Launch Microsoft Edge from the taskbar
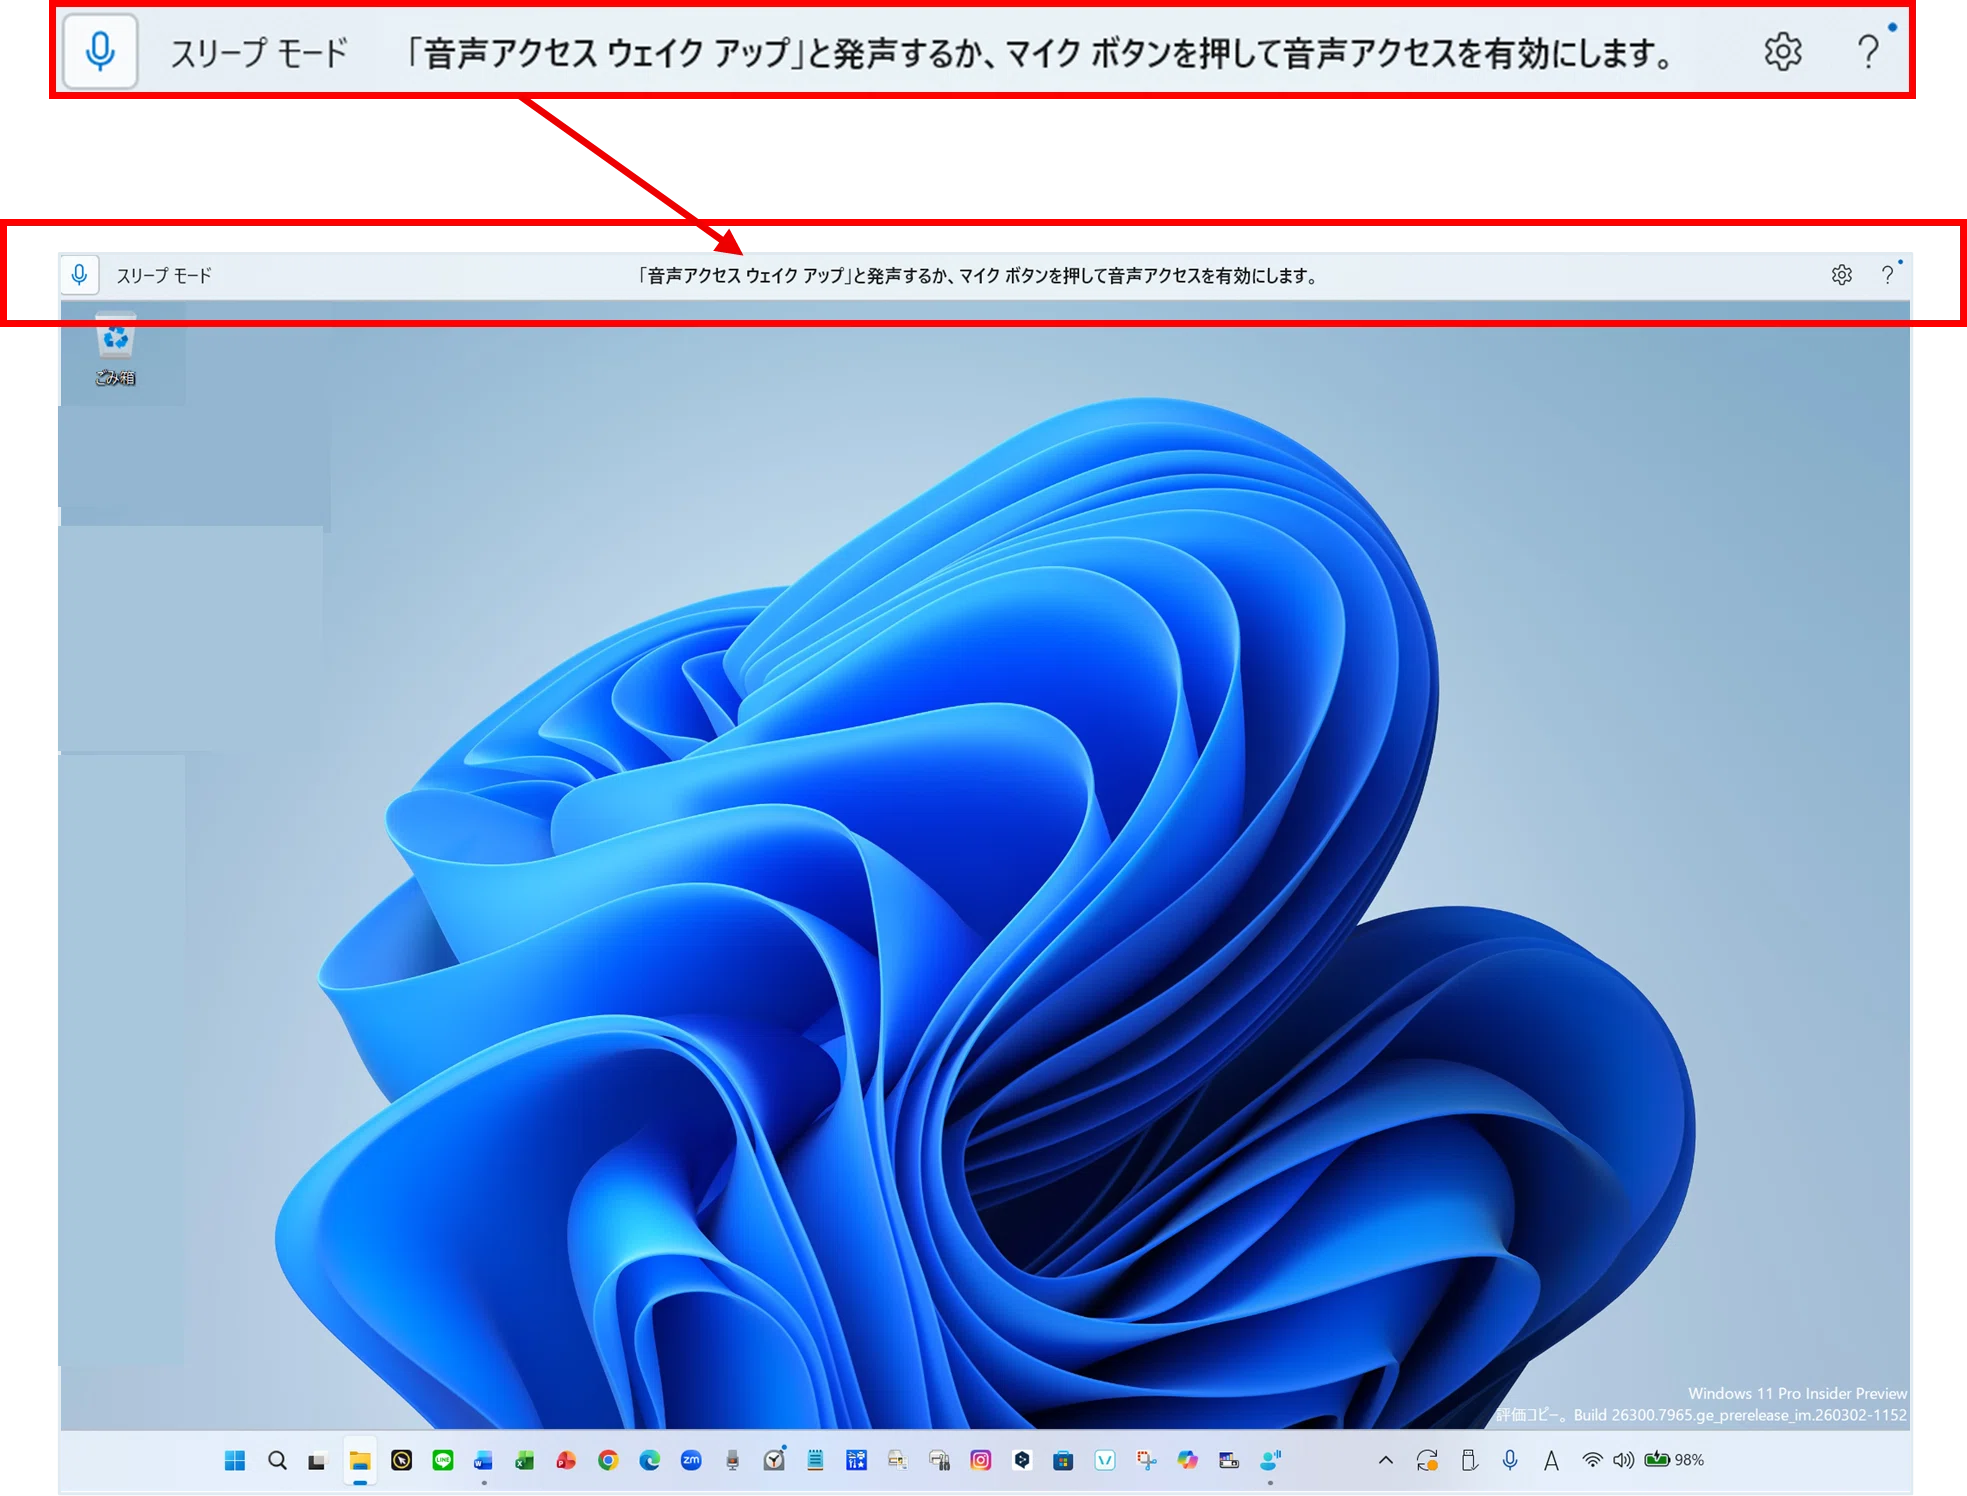 tap(650, 1460)
